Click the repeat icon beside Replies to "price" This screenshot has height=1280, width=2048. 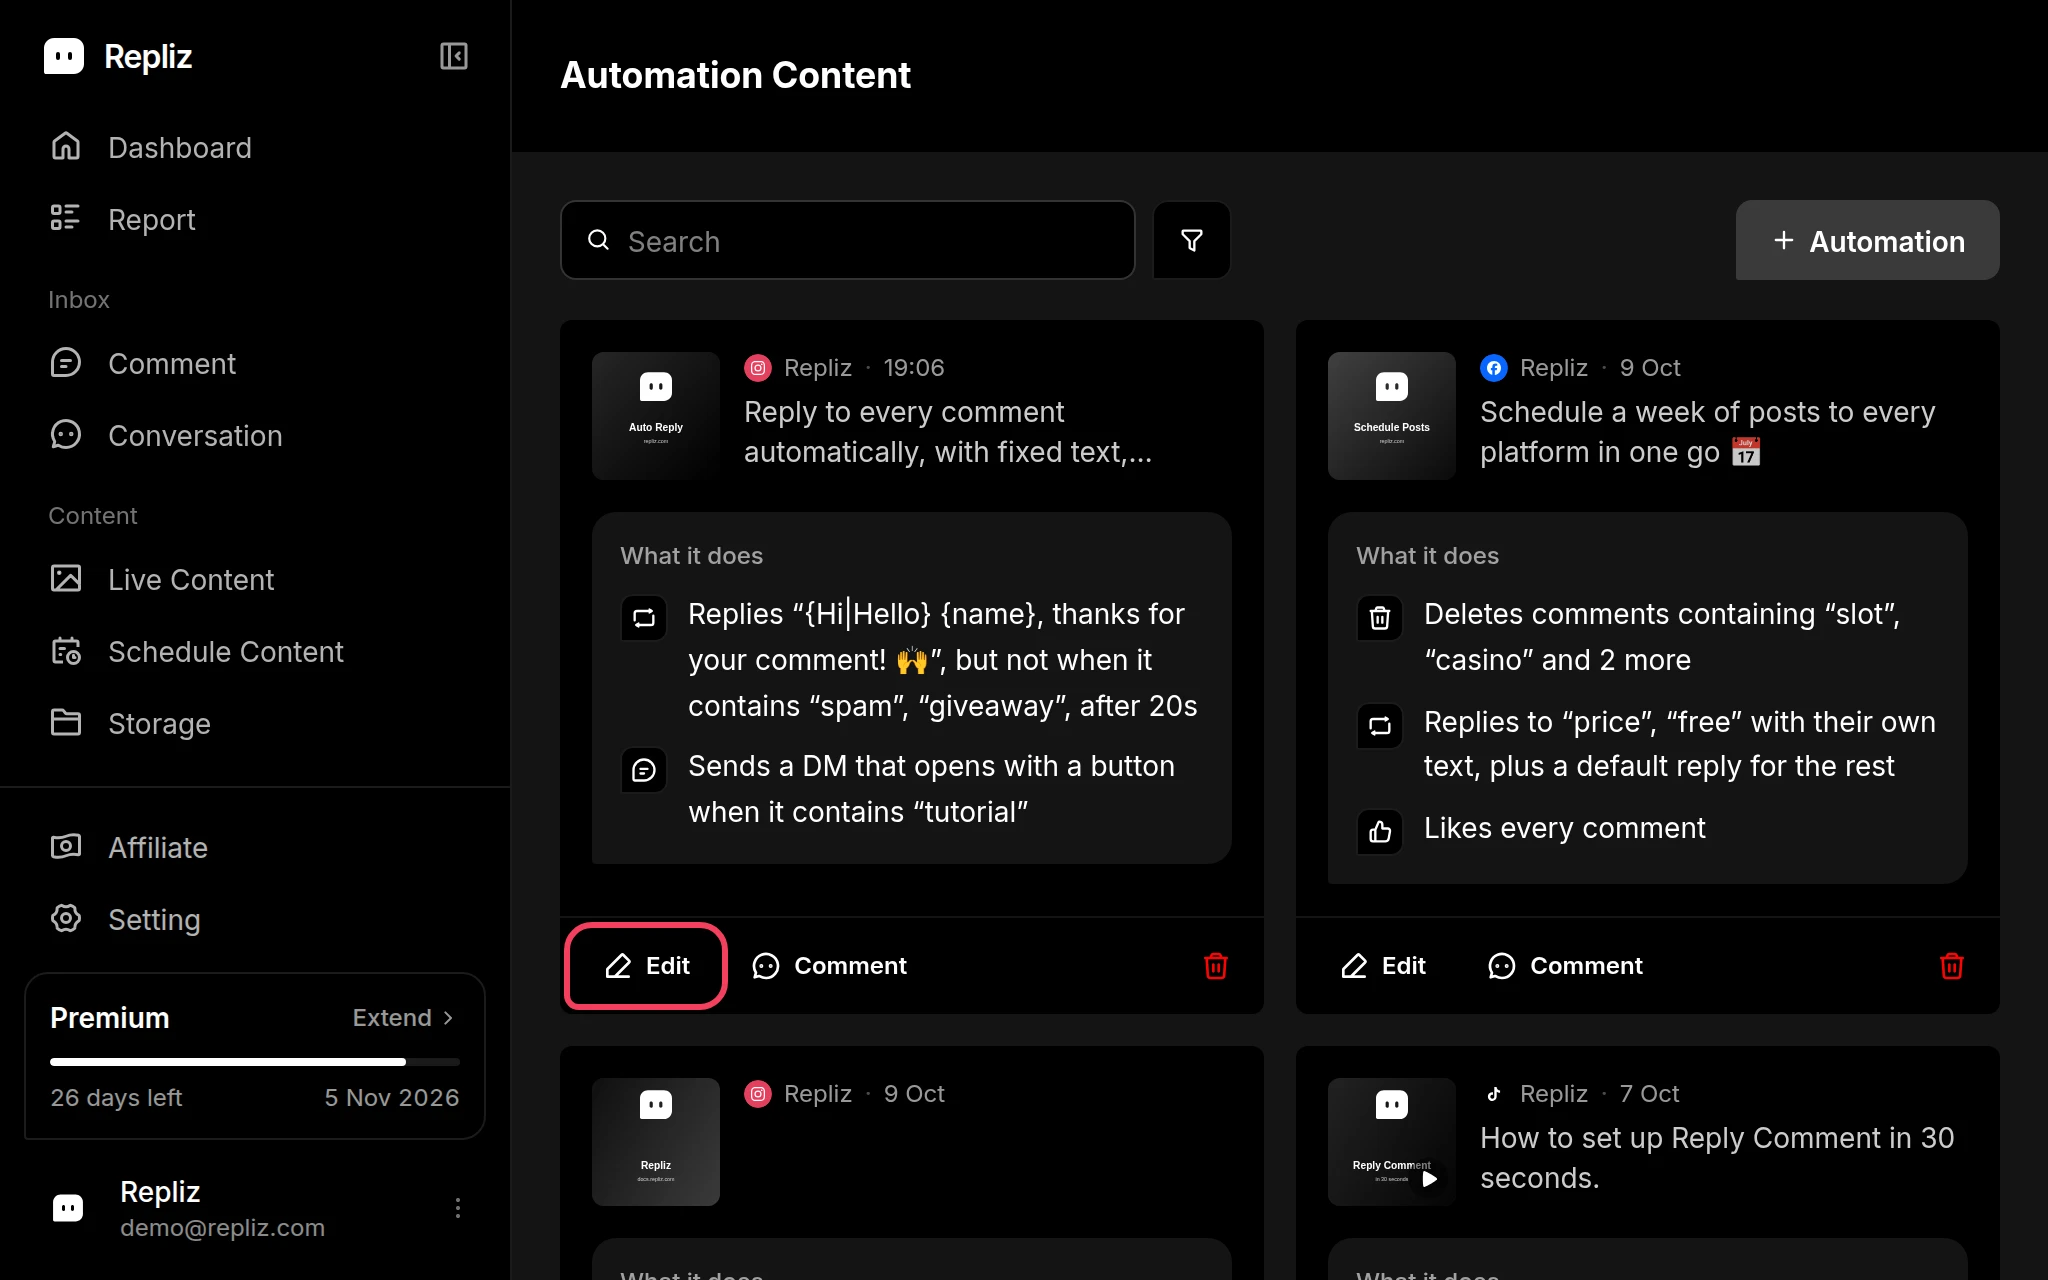[x=1380, y=725]
